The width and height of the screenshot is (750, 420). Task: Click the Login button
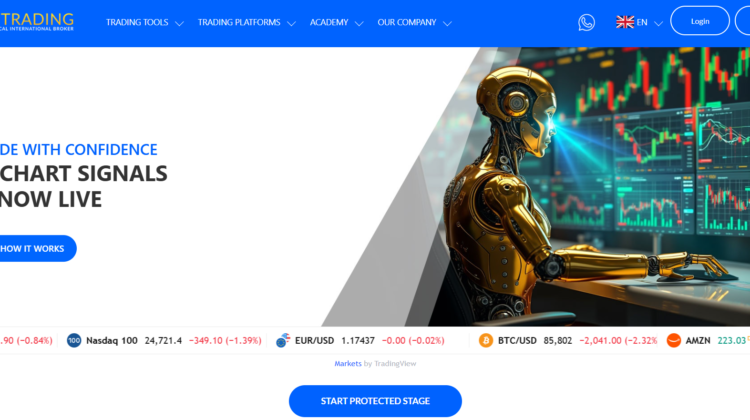click(700, 21)
